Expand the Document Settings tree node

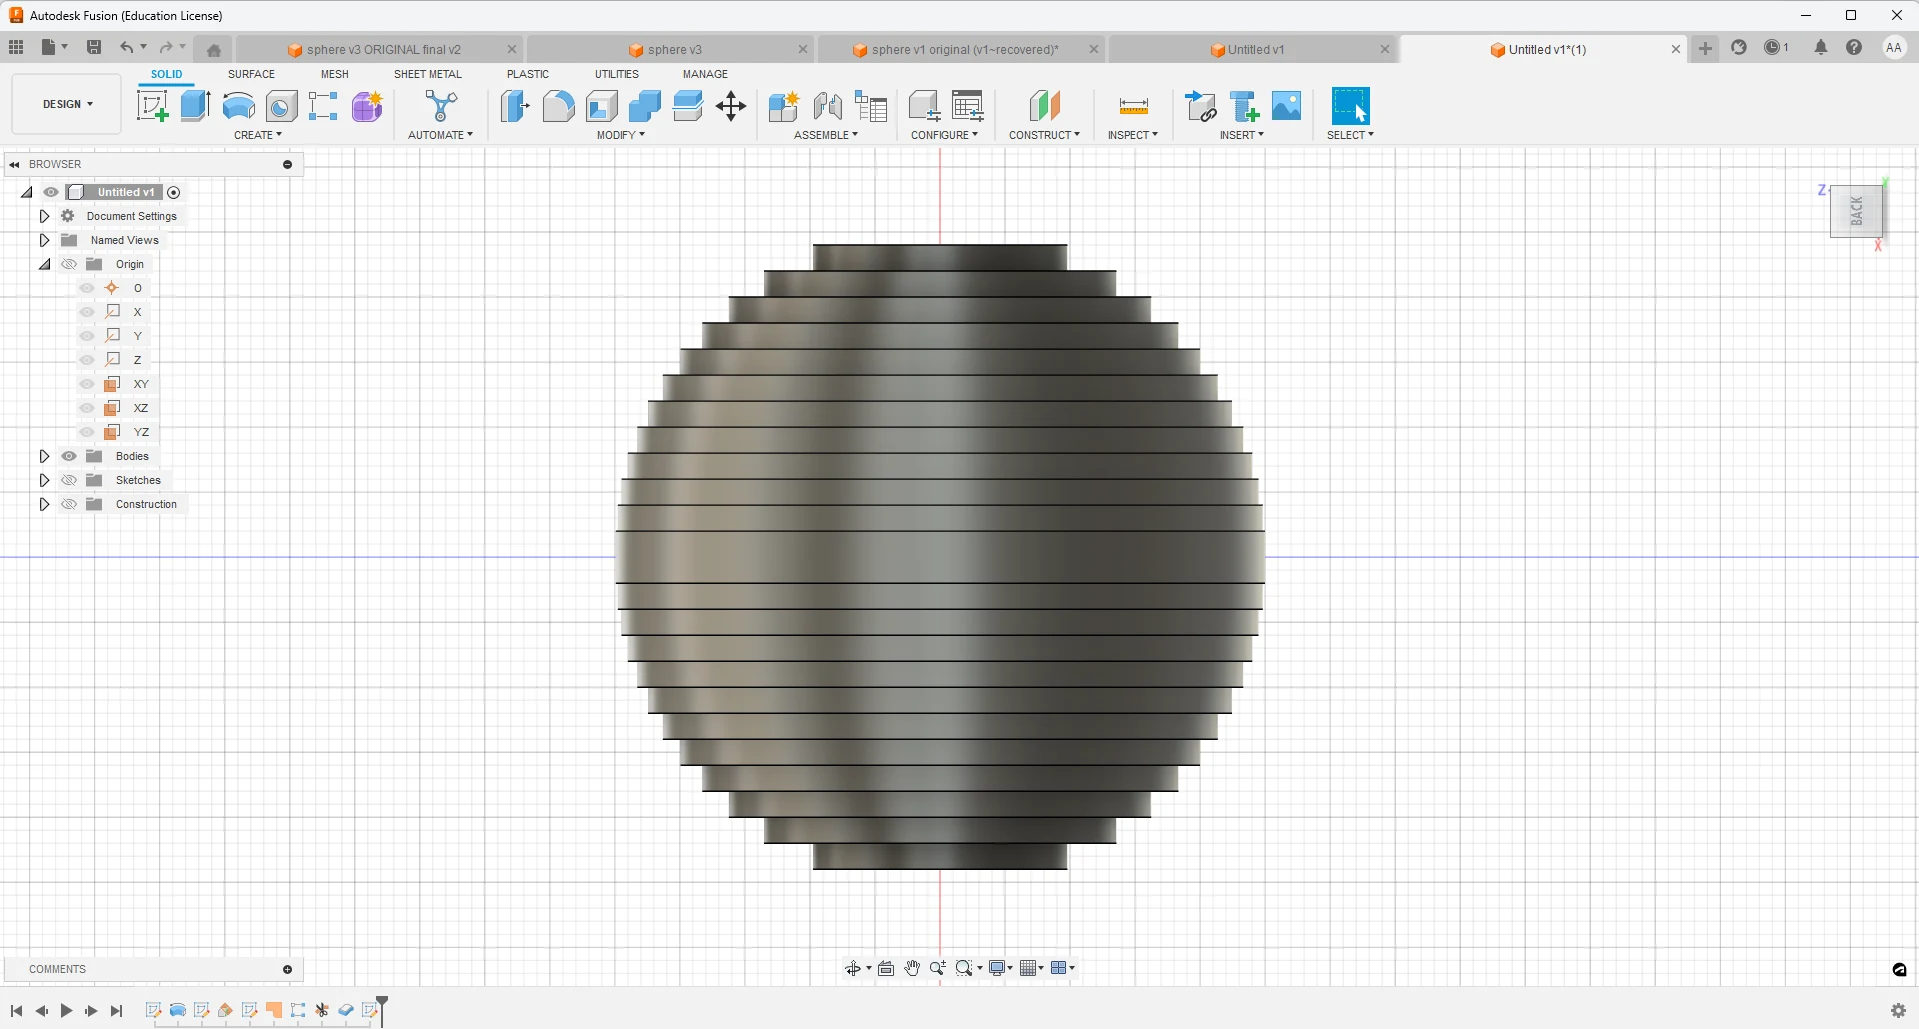(44, 216)
